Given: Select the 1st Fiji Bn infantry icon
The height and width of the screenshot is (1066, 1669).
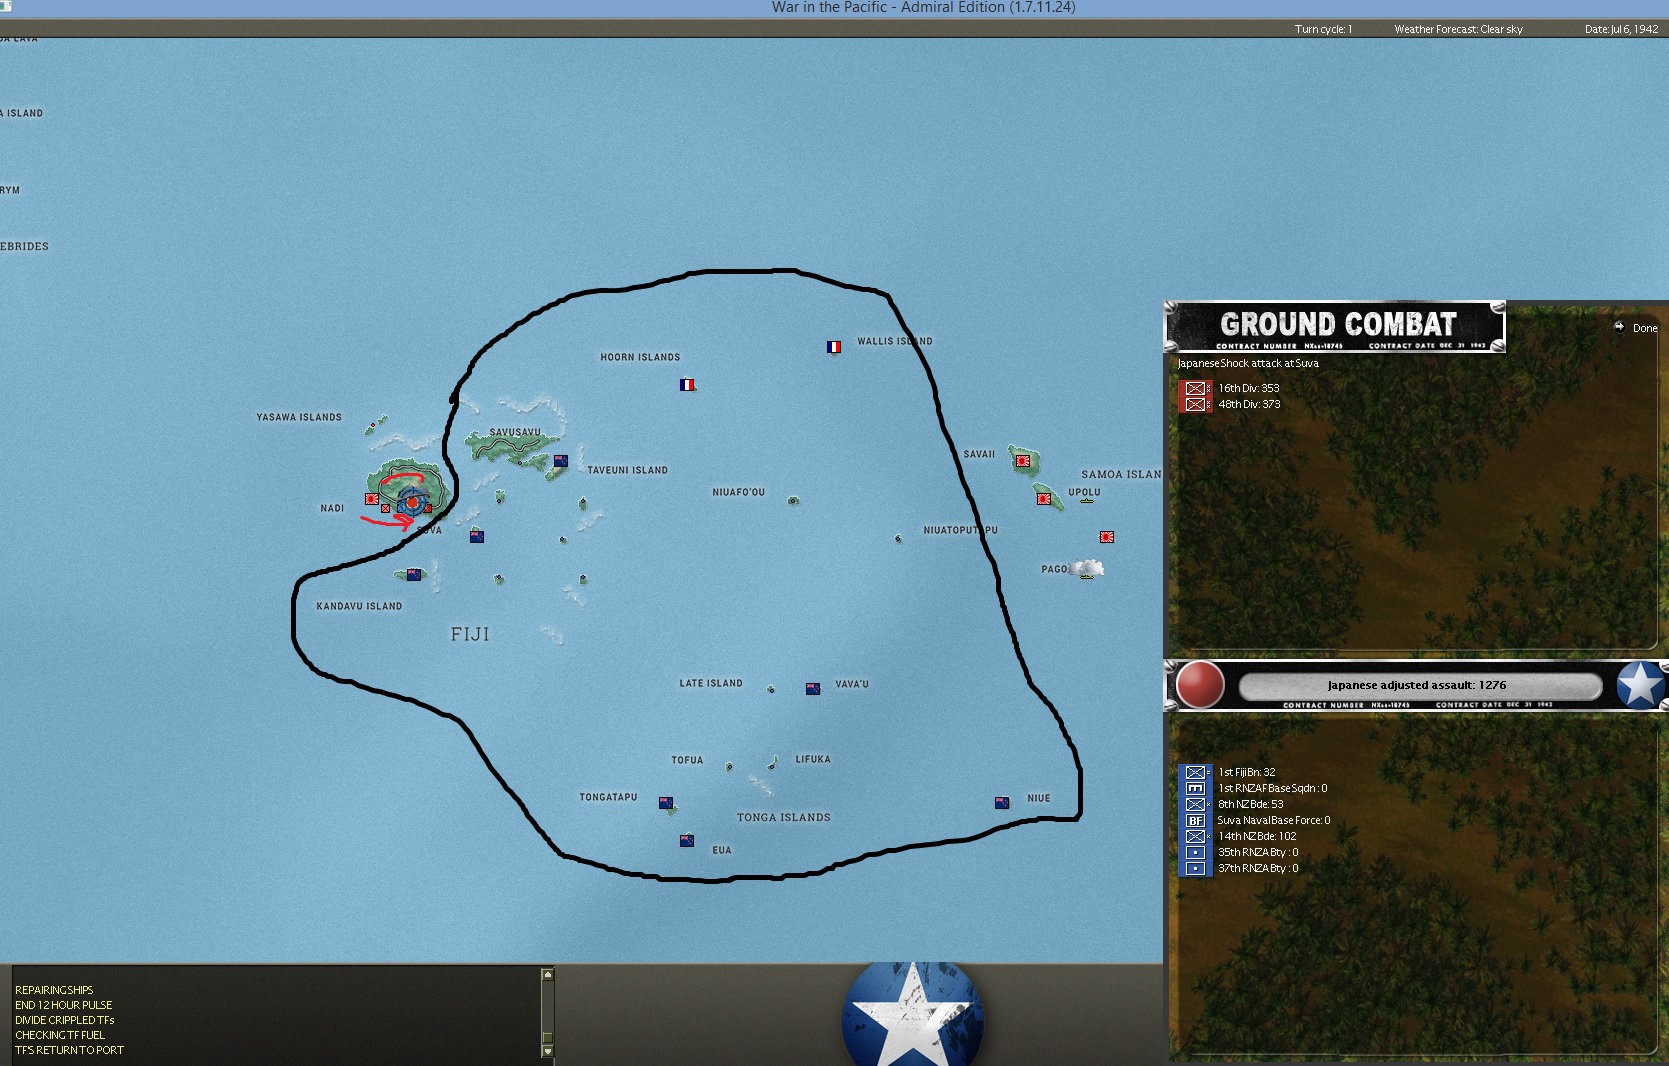Looking at the screenshot, I should 1195,772.
